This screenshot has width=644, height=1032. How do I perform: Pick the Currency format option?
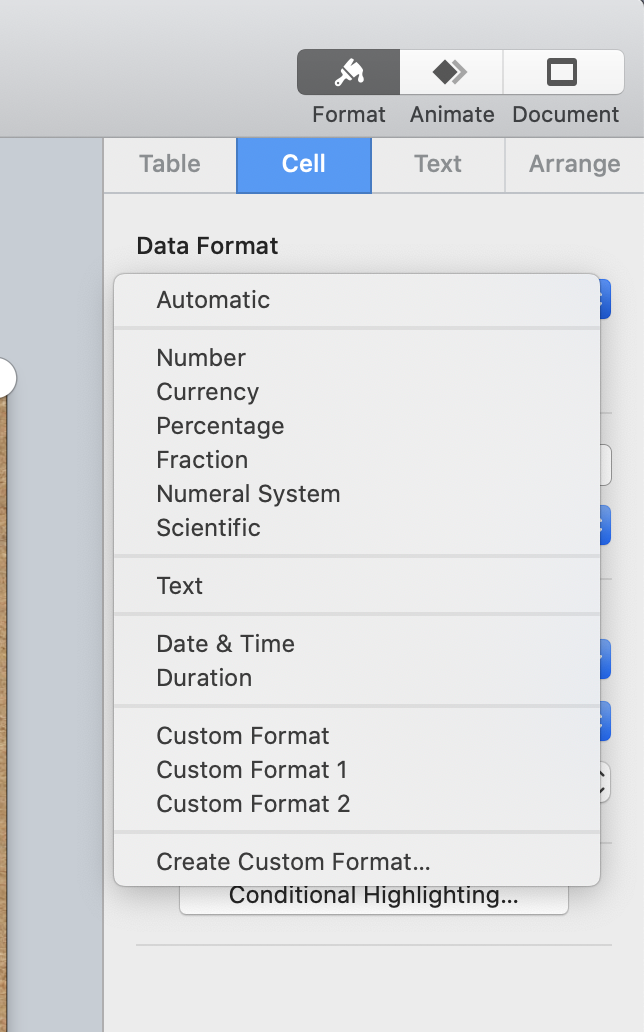pos(208,392)
